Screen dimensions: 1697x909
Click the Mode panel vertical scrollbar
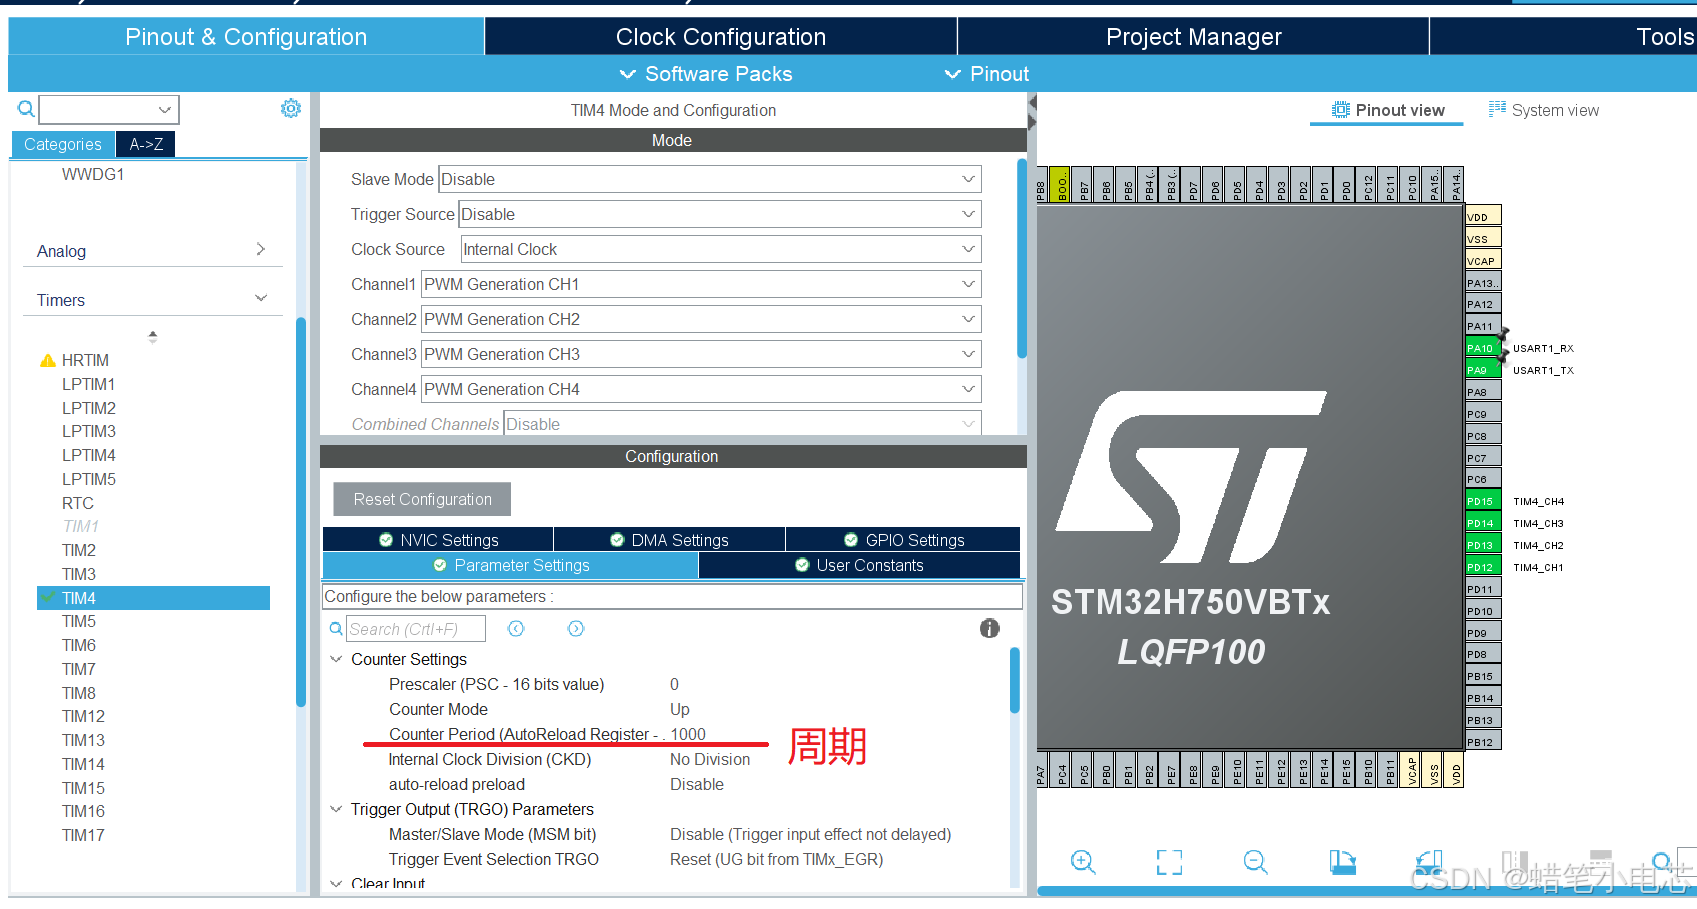point(1022,257)
